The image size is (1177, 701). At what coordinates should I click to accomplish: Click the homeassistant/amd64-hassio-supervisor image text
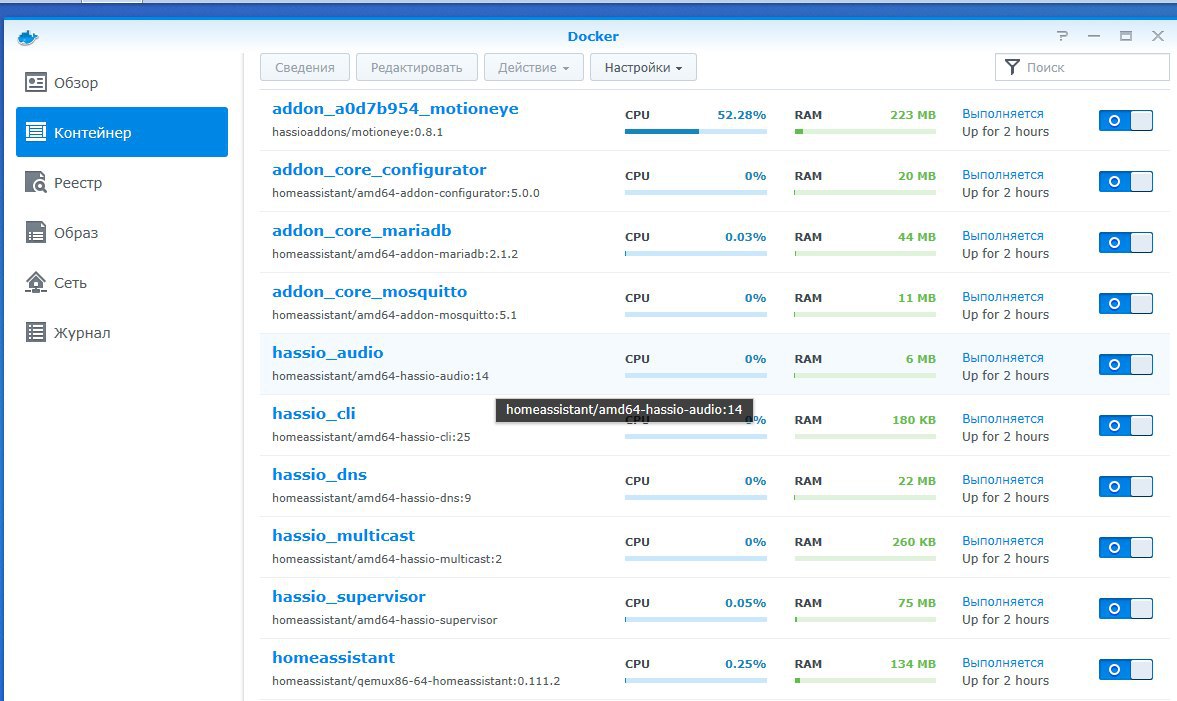pyautogui.click(x=384, y=620)
